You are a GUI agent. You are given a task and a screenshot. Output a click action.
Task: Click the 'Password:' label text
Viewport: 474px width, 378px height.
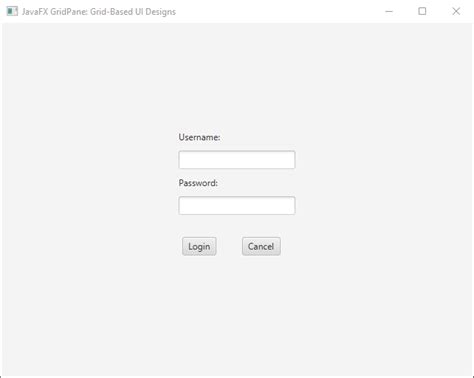click(x=198, y=183)
